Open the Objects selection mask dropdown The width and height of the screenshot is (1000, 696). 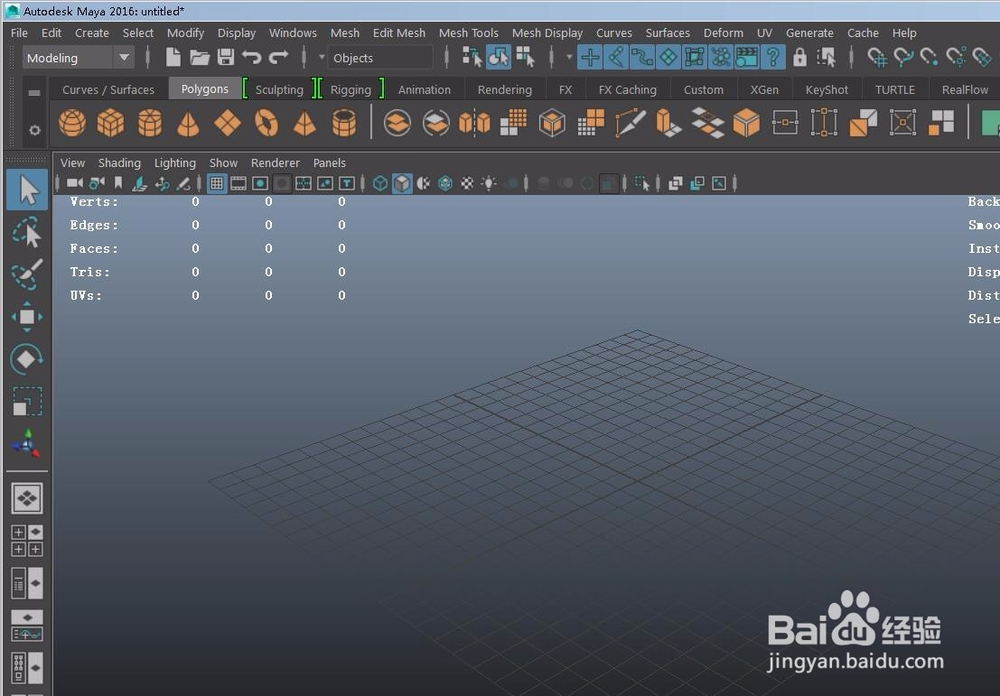380,57
